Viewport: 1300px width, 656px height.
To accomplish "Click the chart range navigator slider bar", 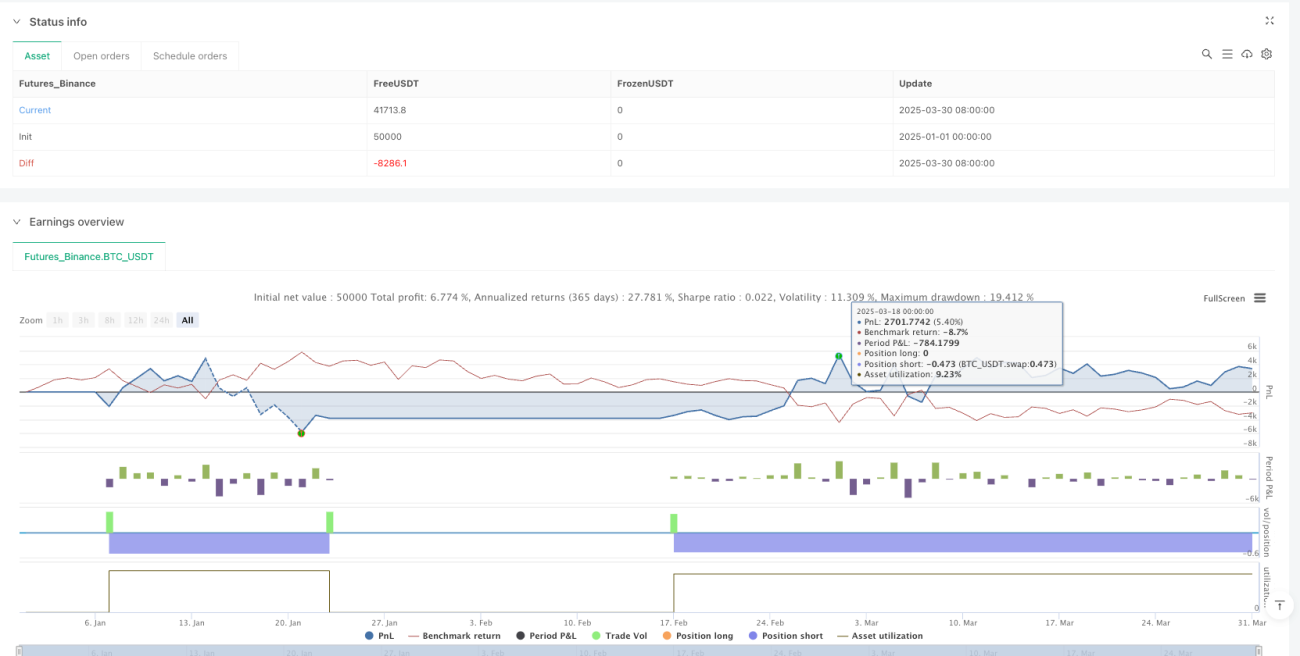I will click(640, 650).
